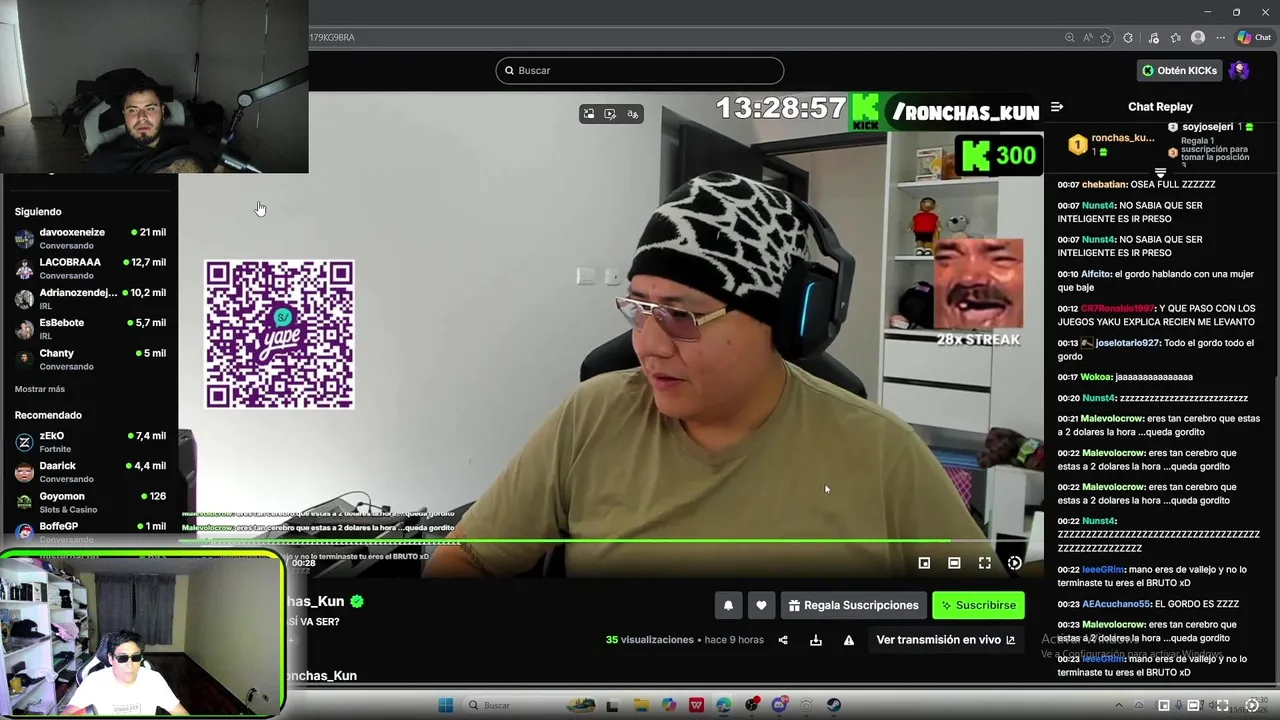The image size is (1280, 720).
Task: Click the Yape QR code in video
Action: click(279, 334)
